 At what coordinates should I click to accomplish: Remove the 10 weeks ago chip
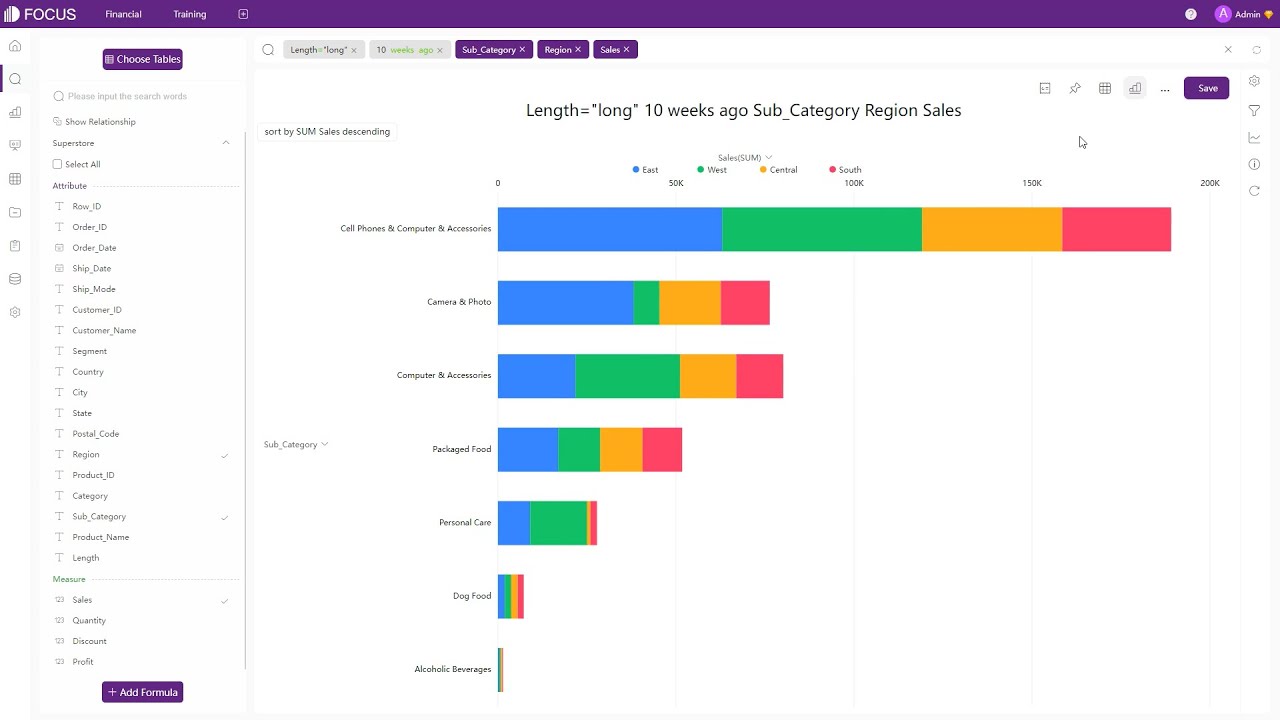[x=440, y=50]
